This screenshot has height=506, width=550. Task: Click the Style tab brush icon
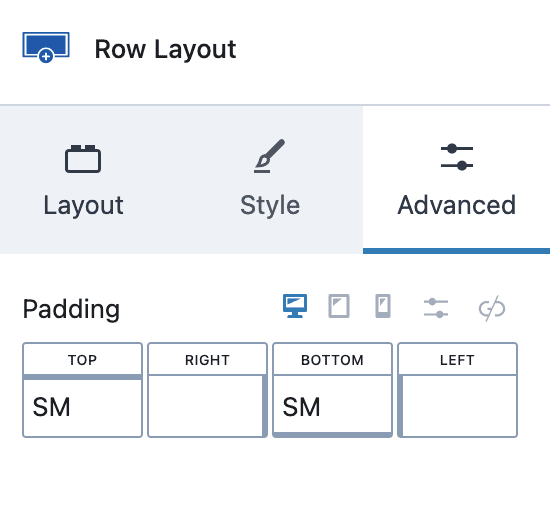click(x=269, y=156)
